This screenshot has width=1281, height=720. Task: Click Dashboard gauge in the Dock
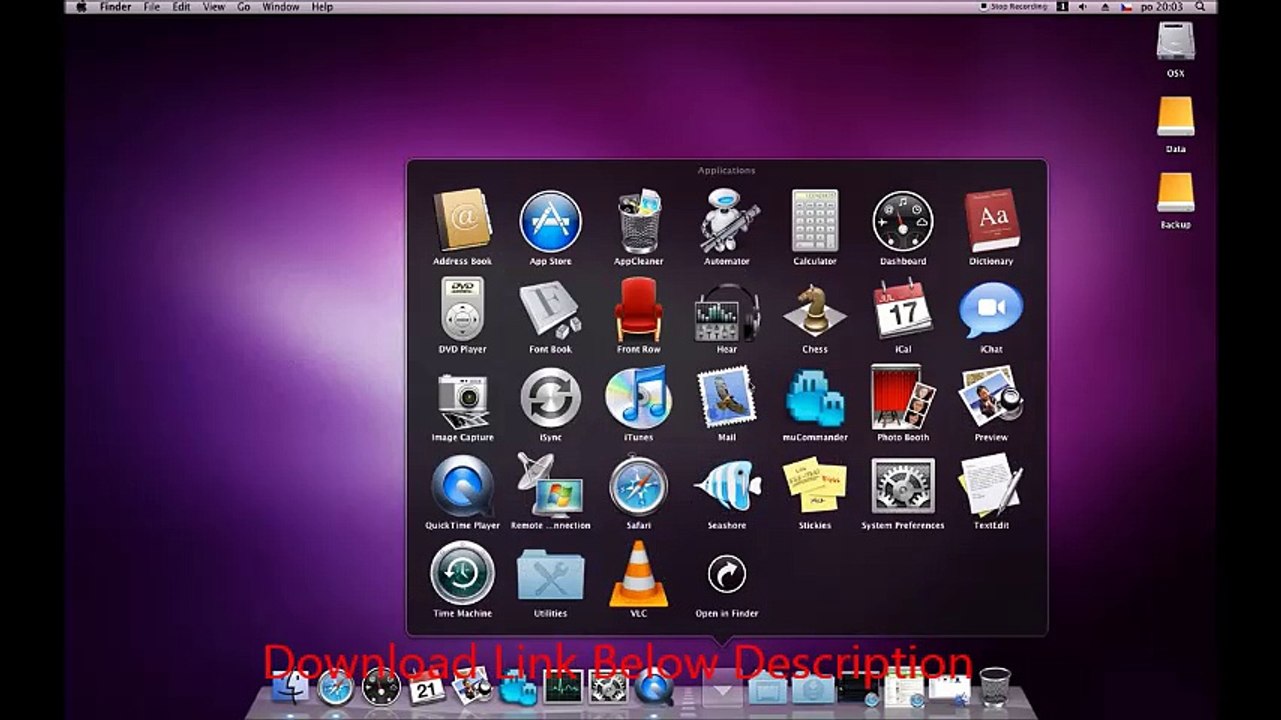(381, 687)
